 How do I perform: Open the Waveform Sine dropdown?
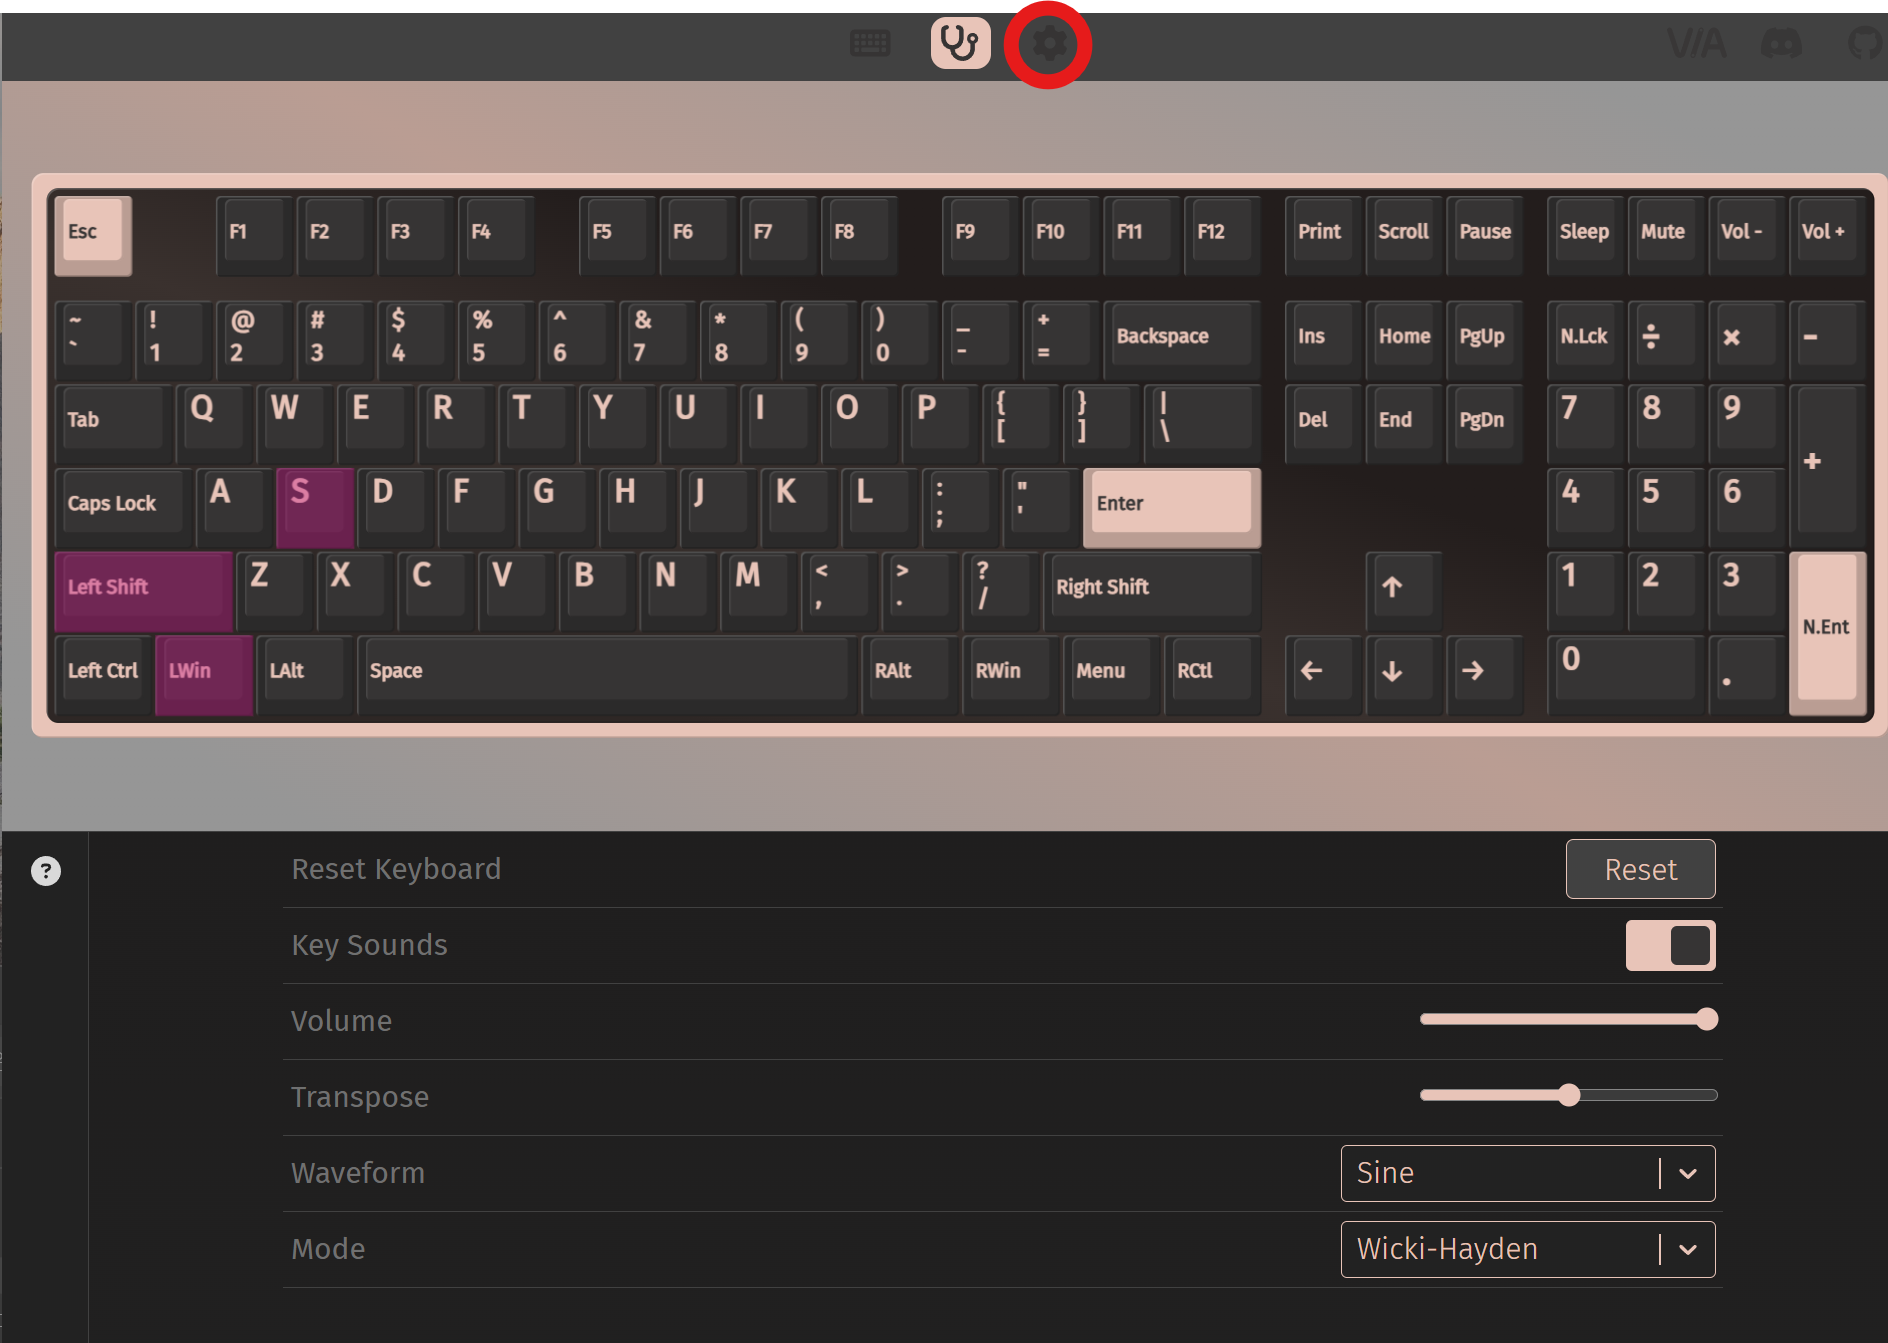(1527, 1173)
